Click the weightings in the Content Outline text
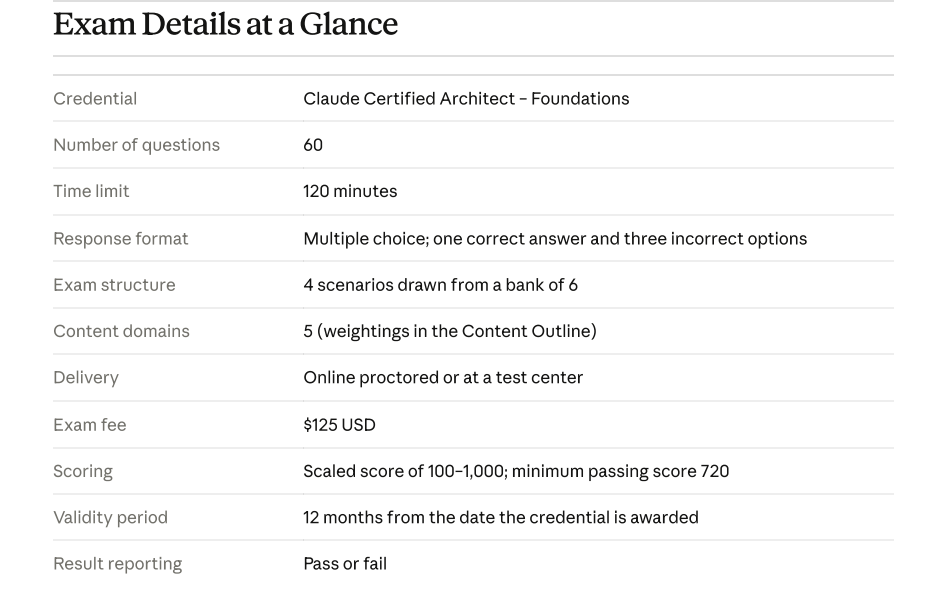Viewport: 942px width, 602px height. click(457, 331)
